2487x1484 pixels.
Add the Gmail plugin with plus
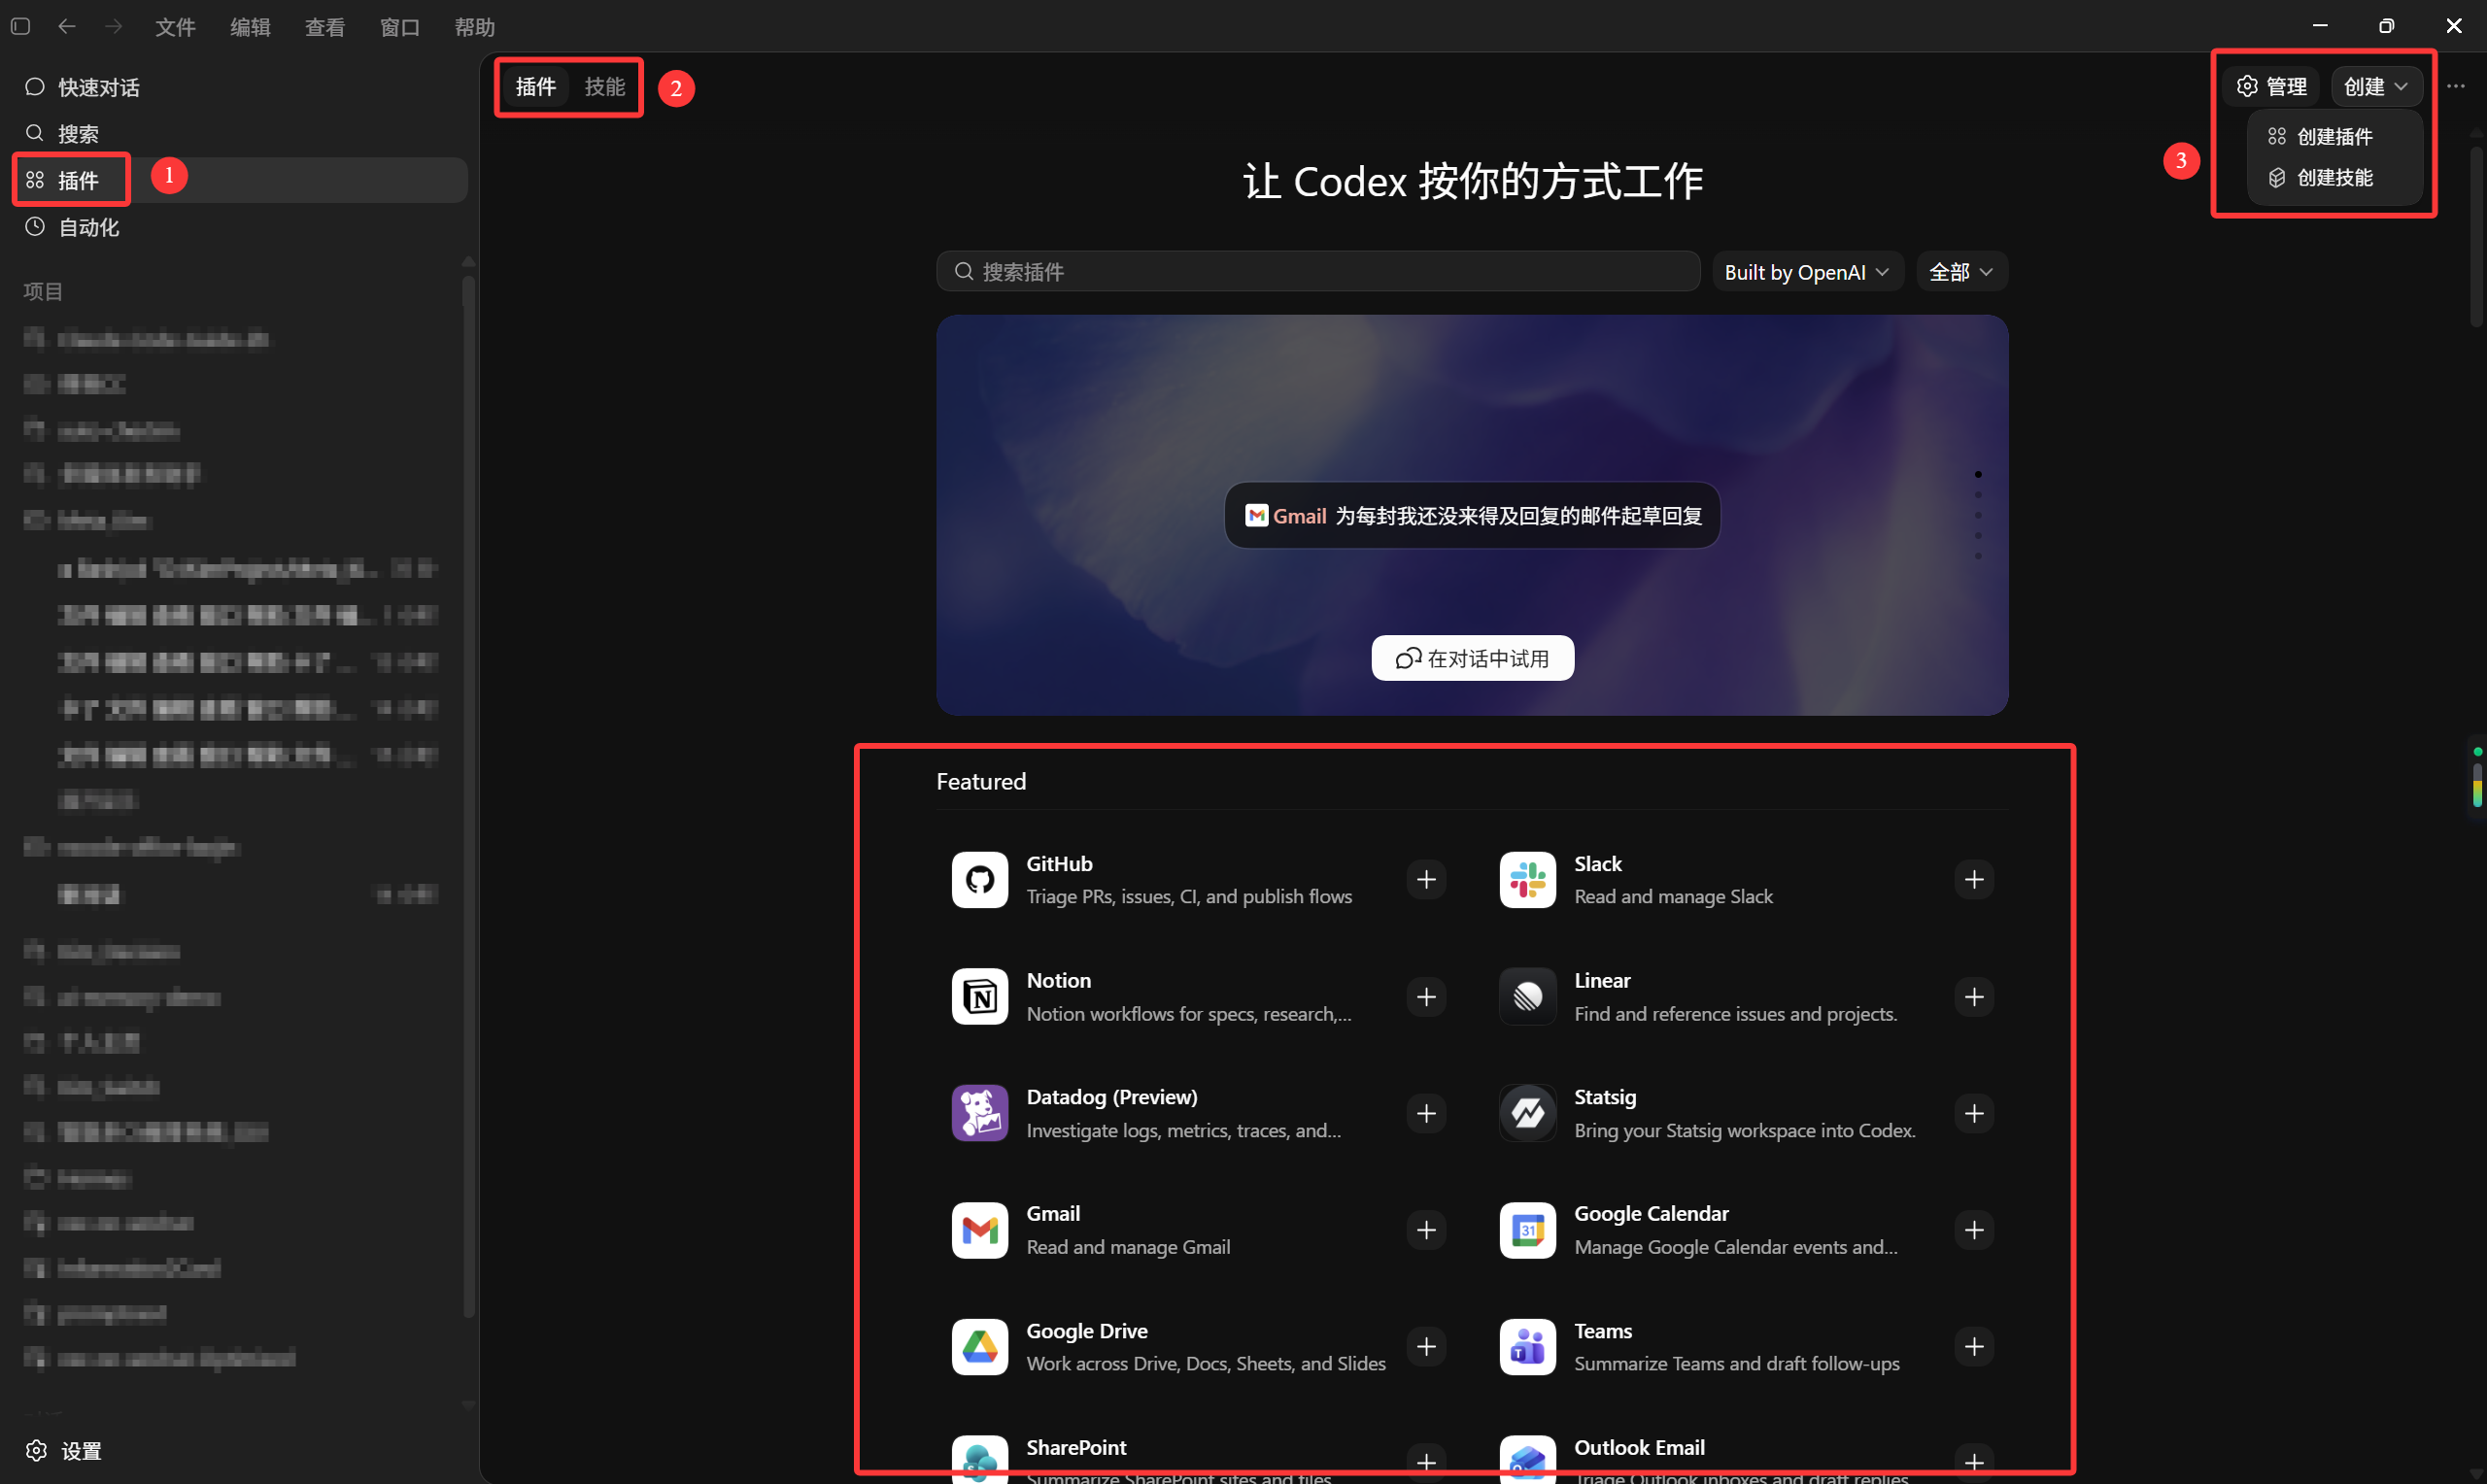point(1426,1230)
